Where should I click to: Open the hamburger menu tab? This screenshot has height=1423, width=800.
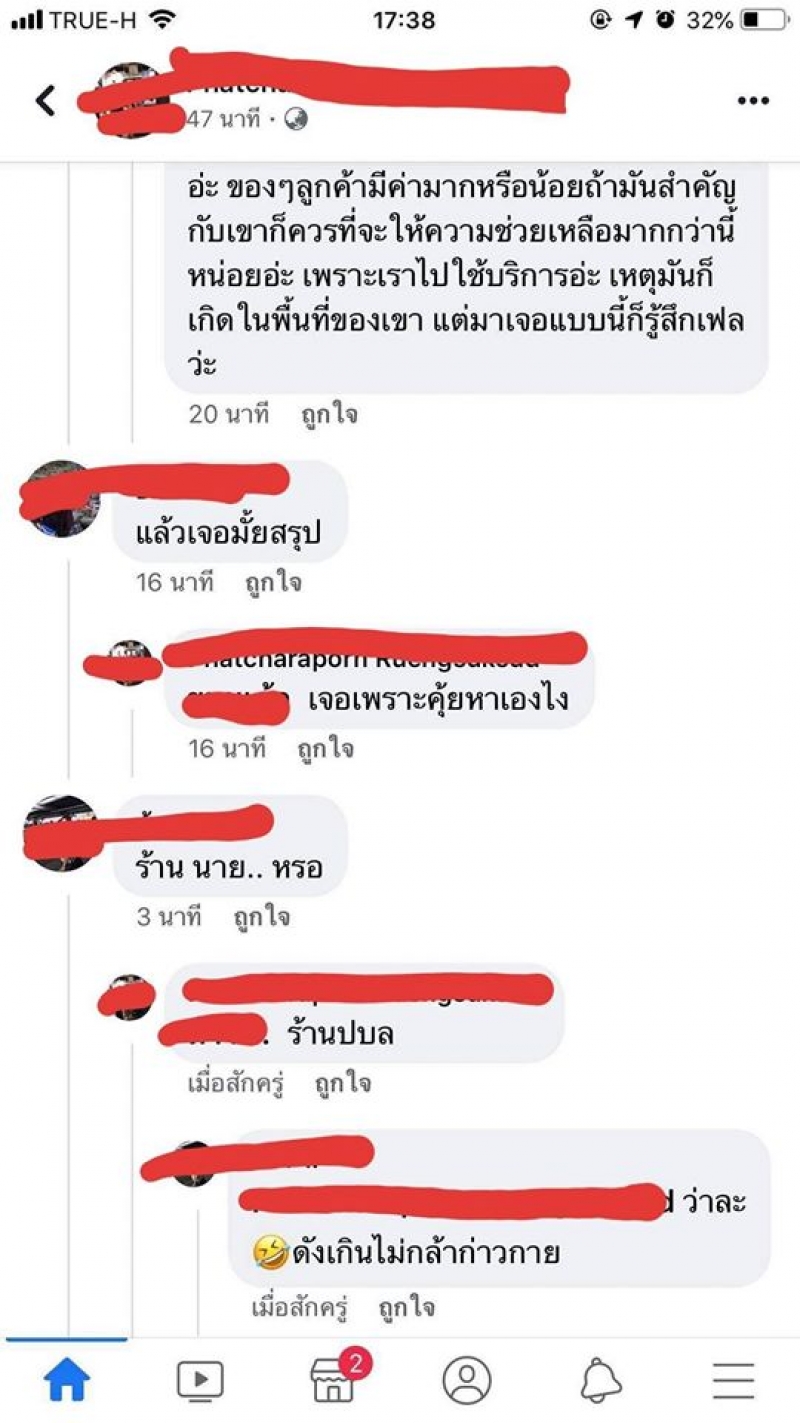tap(733, 1381)
